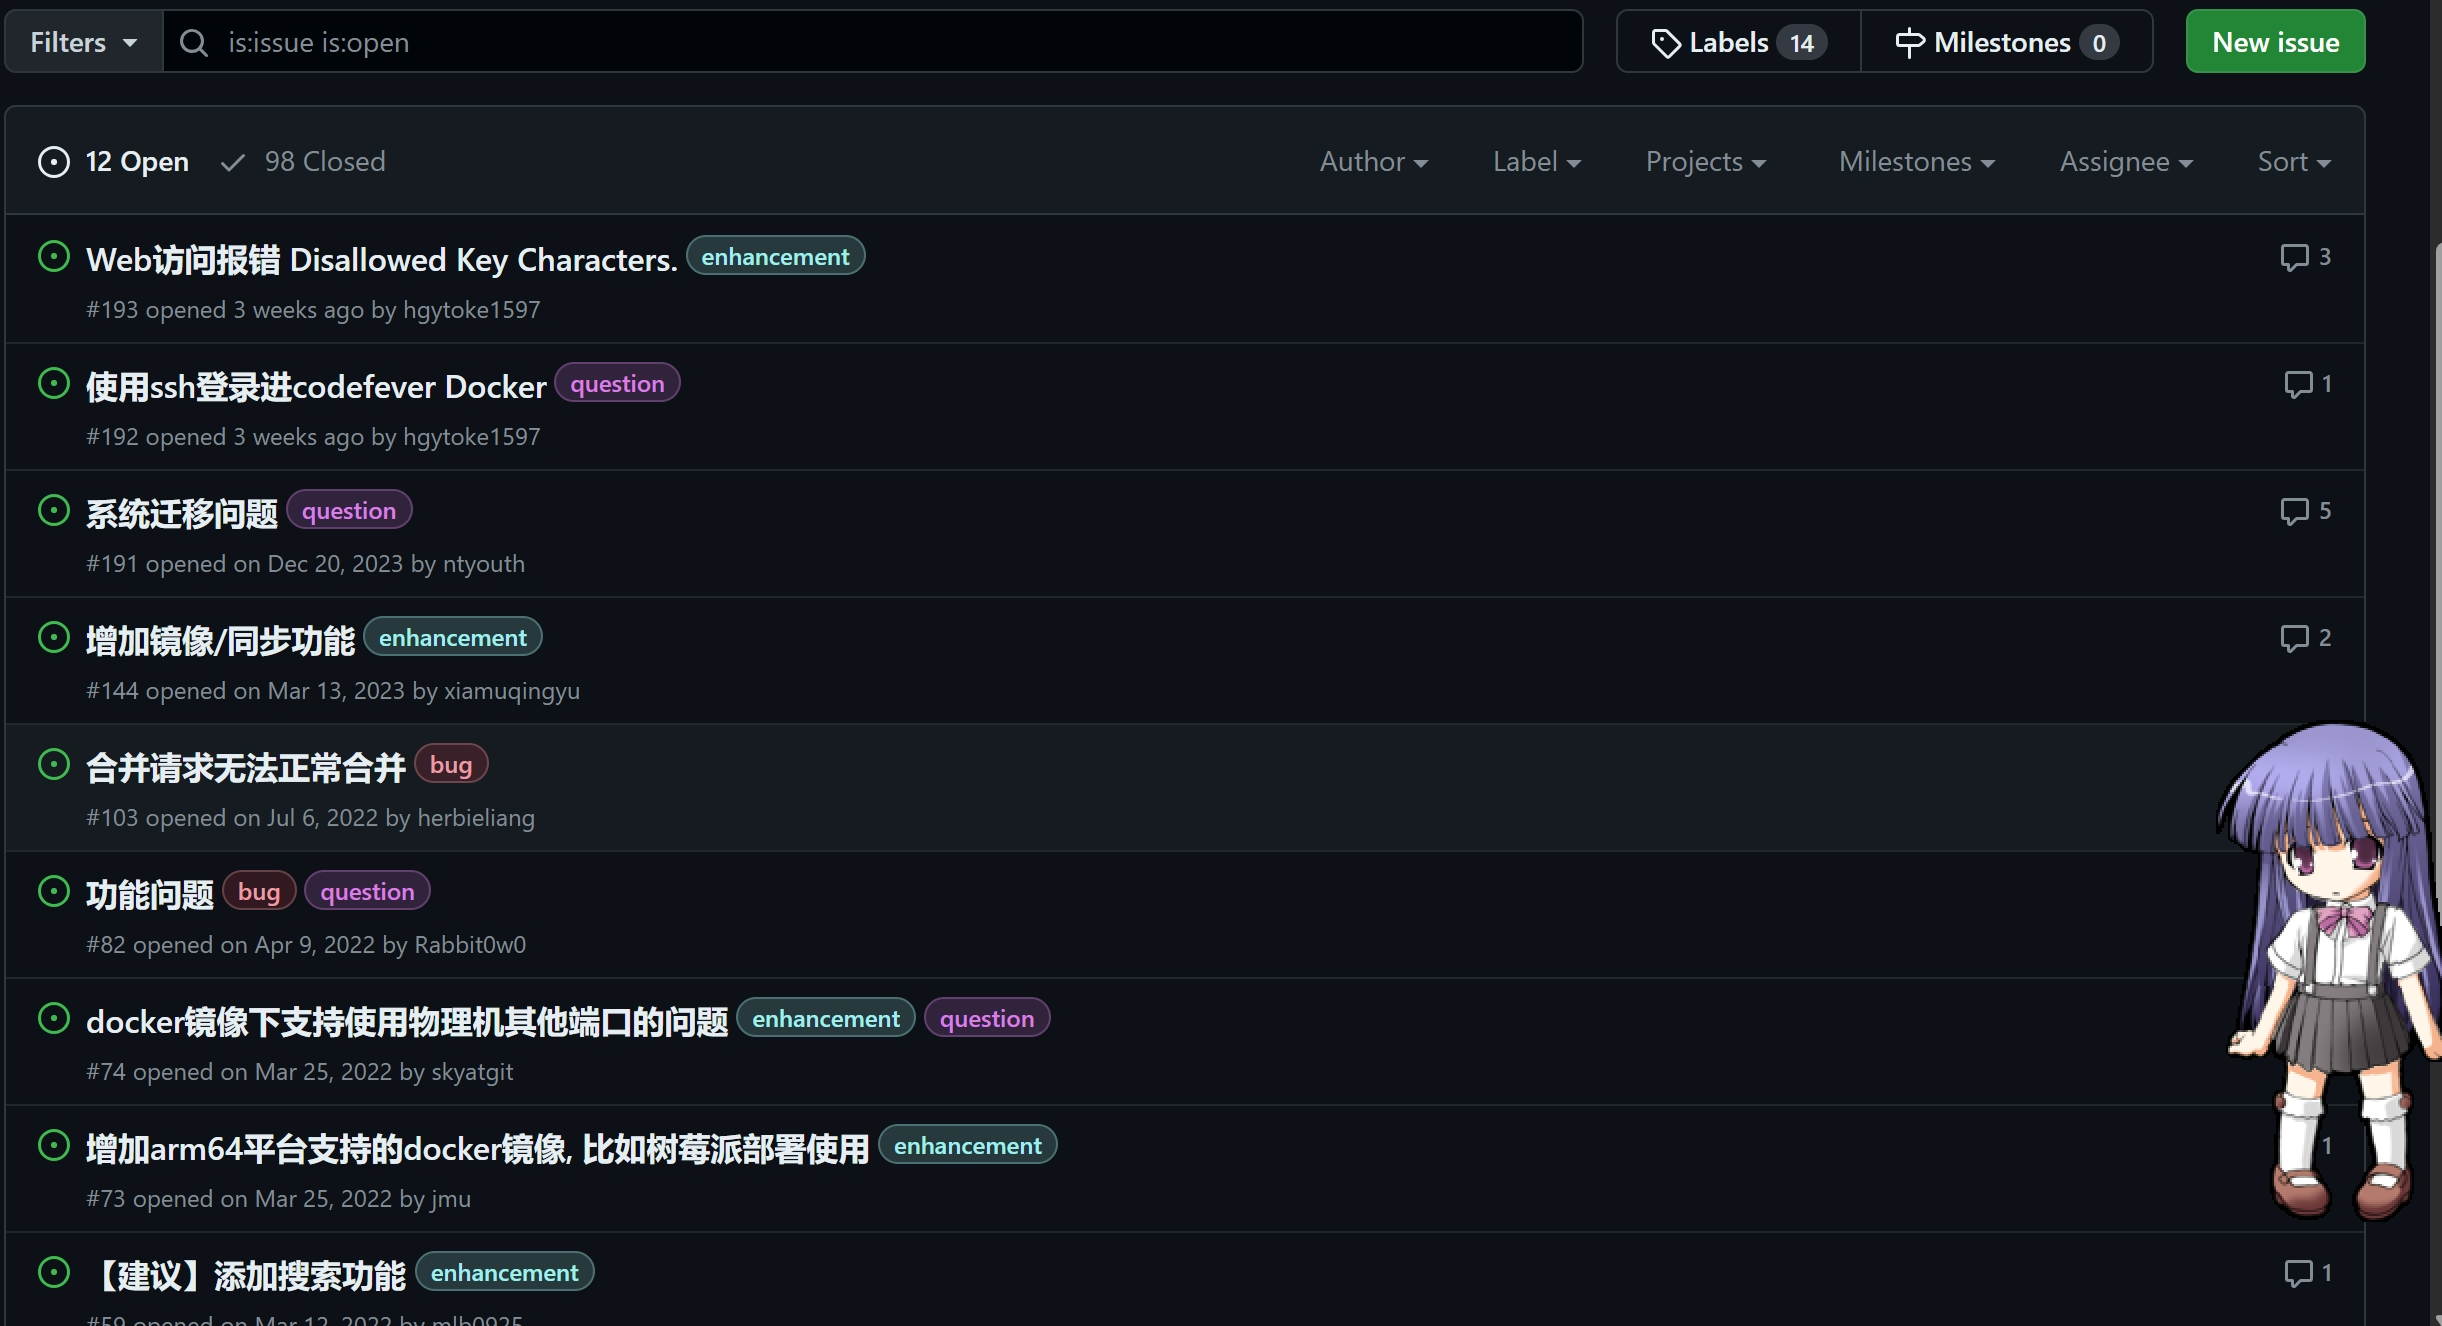Screen dimensions: 2442x1326
Task: Open issue '合并请求无法正常合并'
Action: pyautogui.click(x=246, y=767)
